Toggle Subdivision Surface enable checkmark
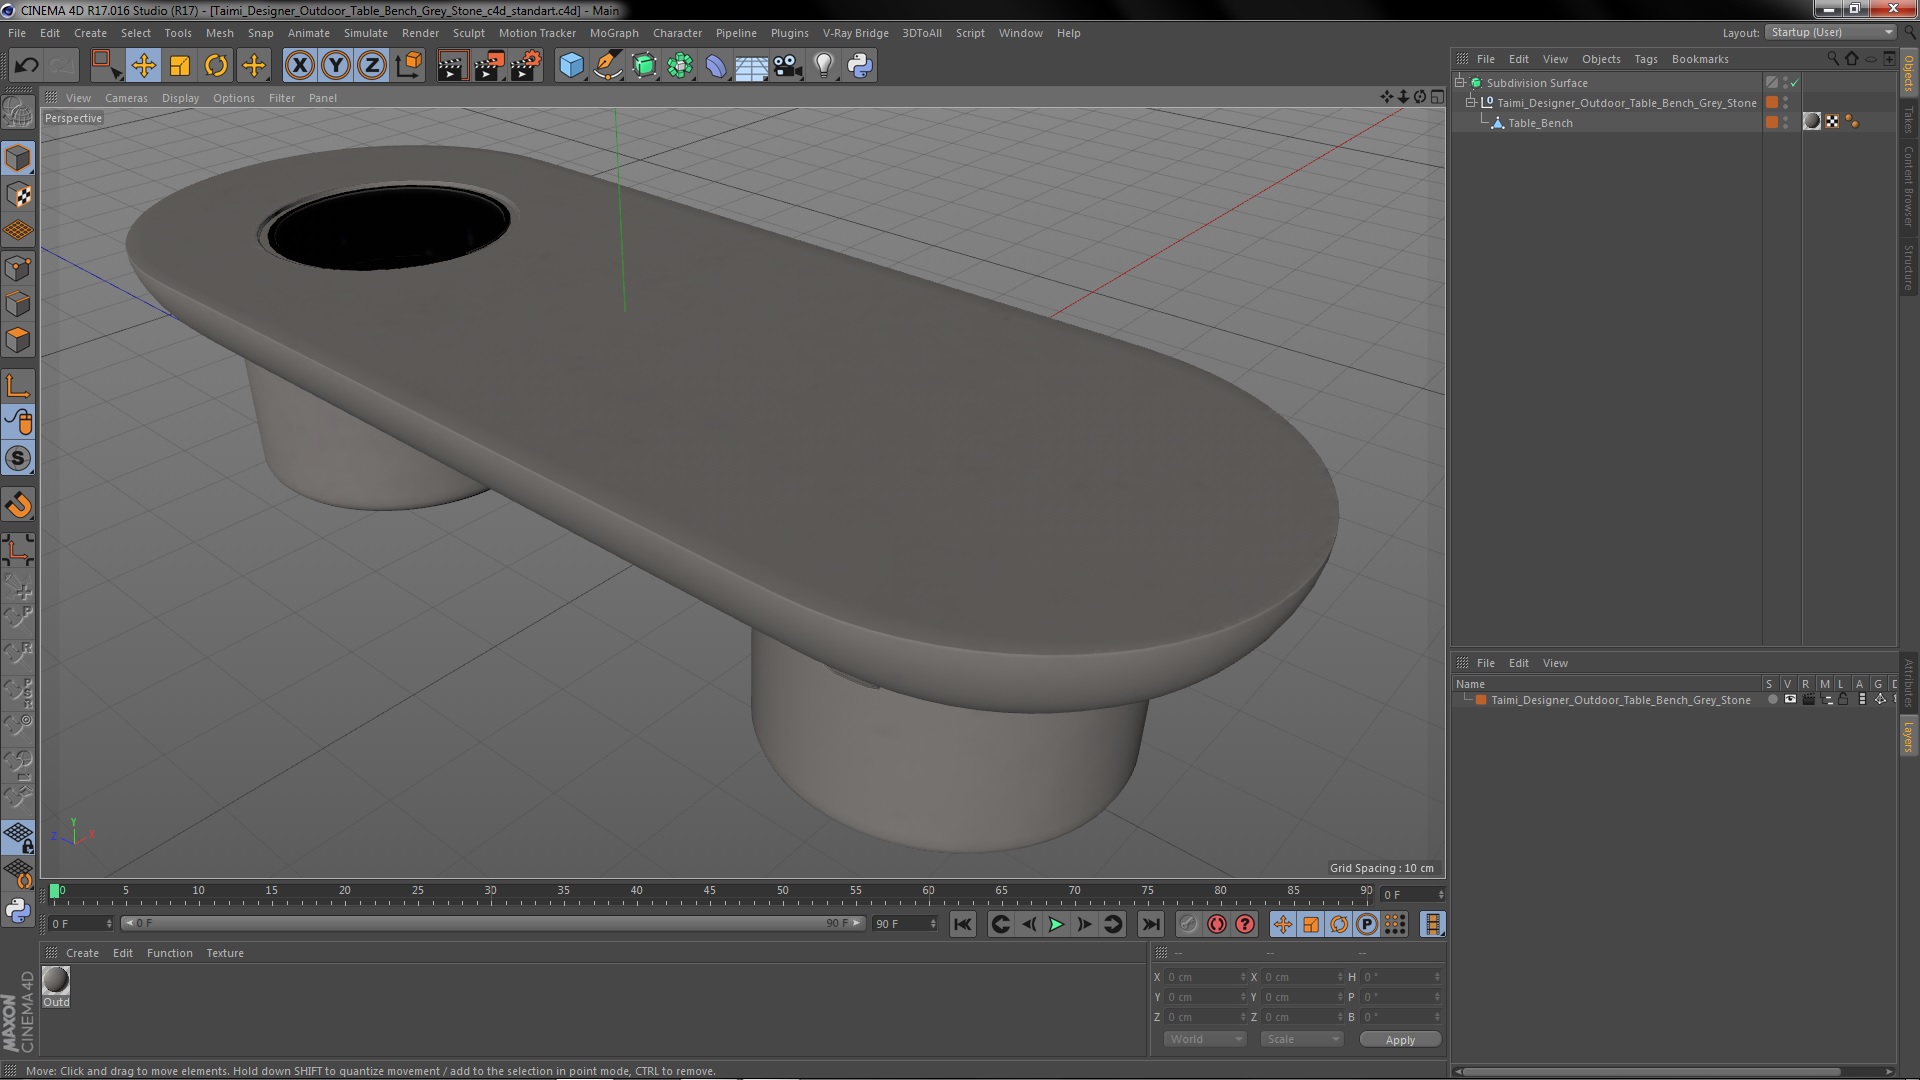The width and height of the screenshot is (1920, 1080). (x=1795, y=83)
